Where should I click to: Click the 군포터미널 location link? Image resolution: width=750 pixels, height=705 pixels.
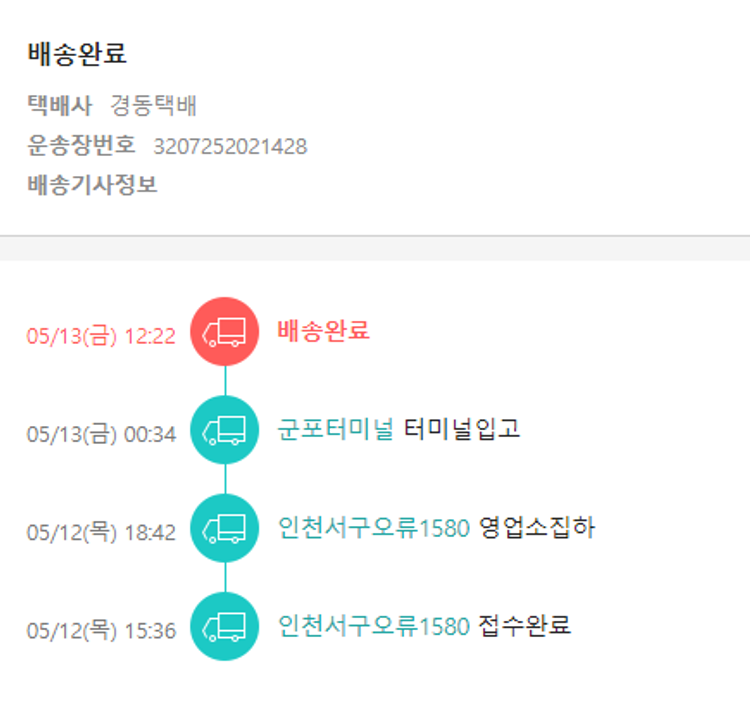point(336,429)
